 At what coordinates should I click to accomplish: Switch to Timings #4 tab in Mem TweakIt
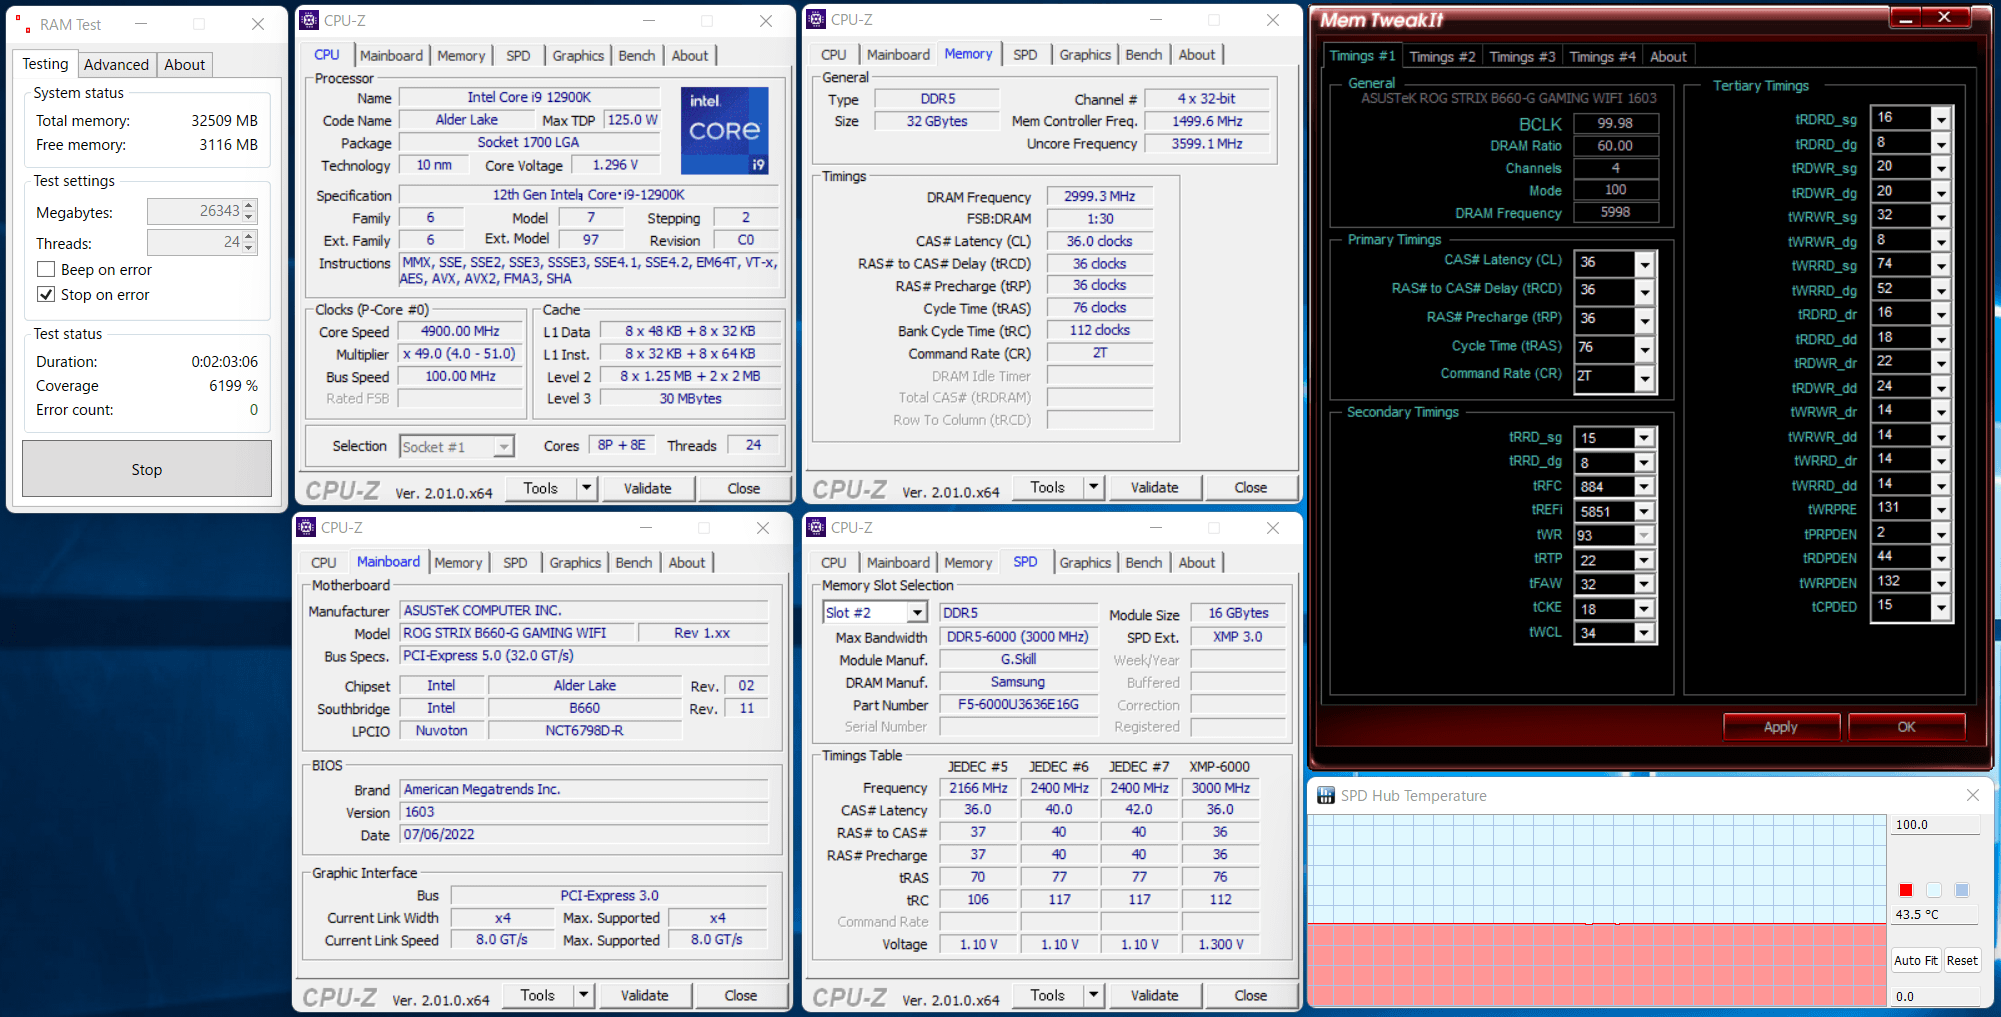(1602, 57)
